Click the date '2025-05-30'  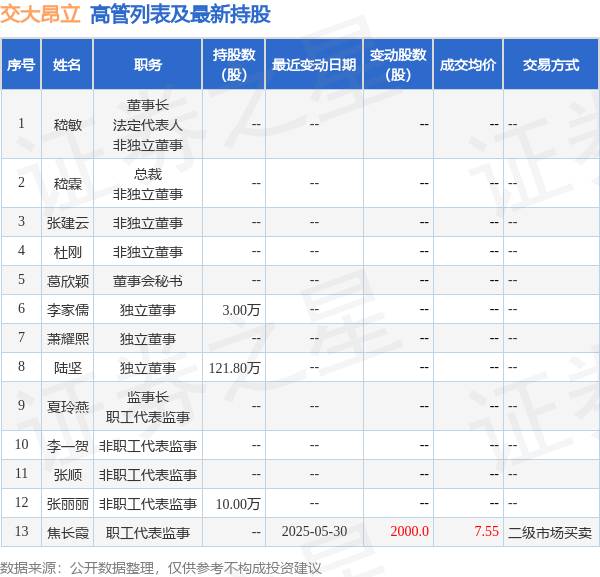click(x=314, y=531)
